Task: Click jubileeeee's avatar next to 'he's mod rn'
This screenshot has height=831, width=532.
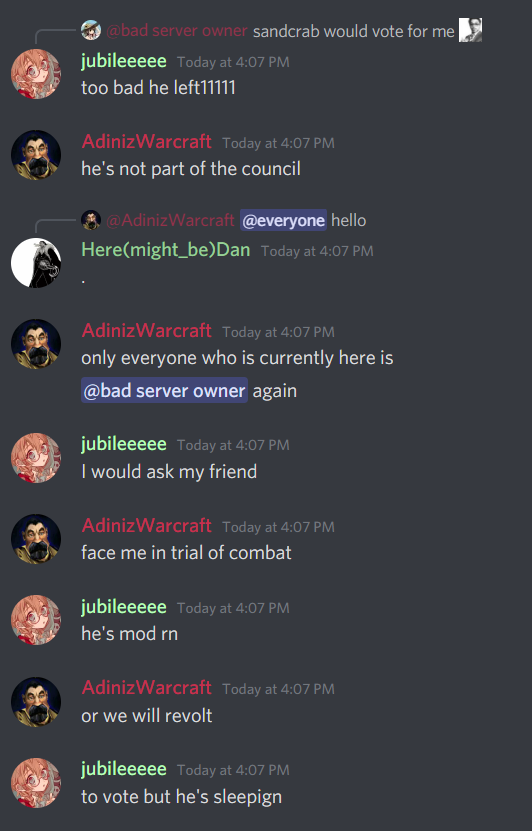Action: [x=36, y=620]
